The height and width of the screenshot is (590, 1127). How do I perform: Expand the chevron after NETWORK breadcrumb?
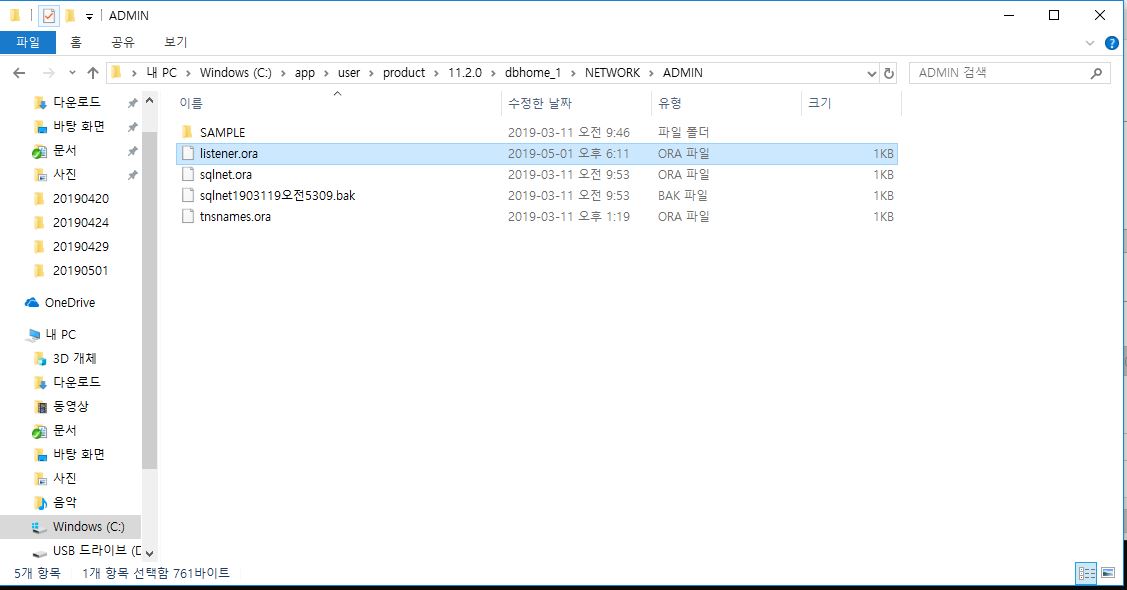651,73
